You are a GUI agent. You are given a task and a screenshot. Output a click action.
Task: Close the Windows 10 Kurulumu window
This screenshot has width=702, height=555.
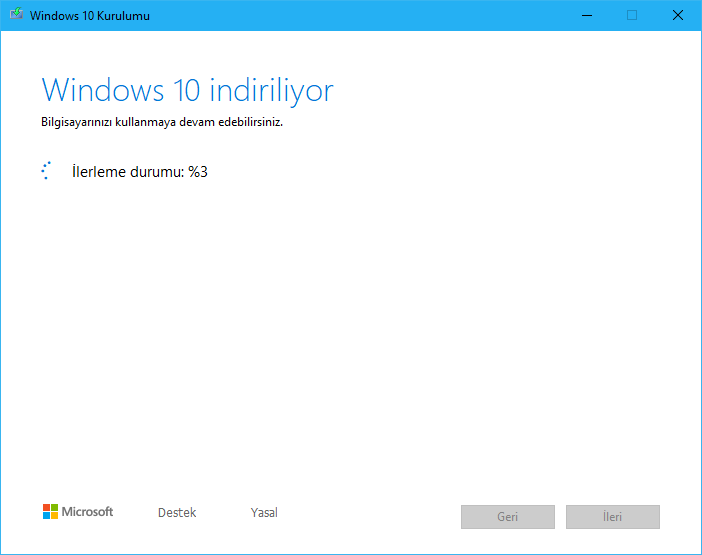[678, 16]
